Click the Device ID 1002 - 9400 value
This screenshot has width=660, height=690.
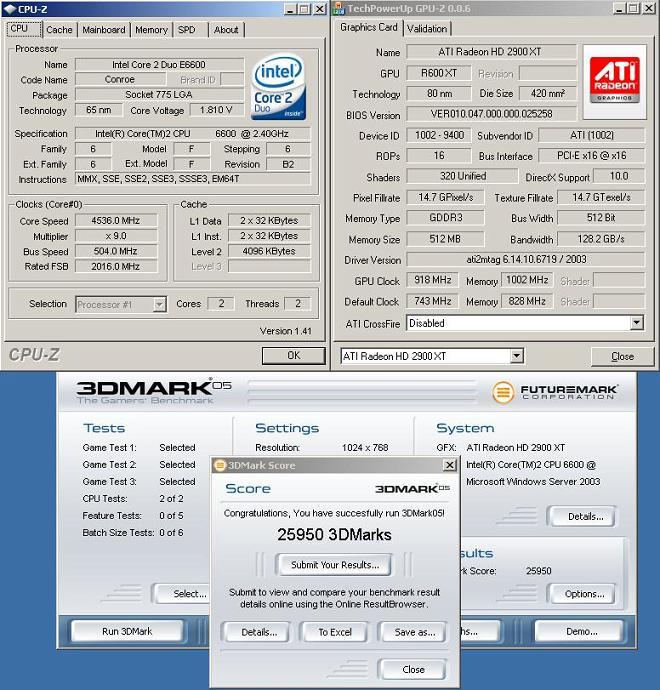[x=439, y=135]
